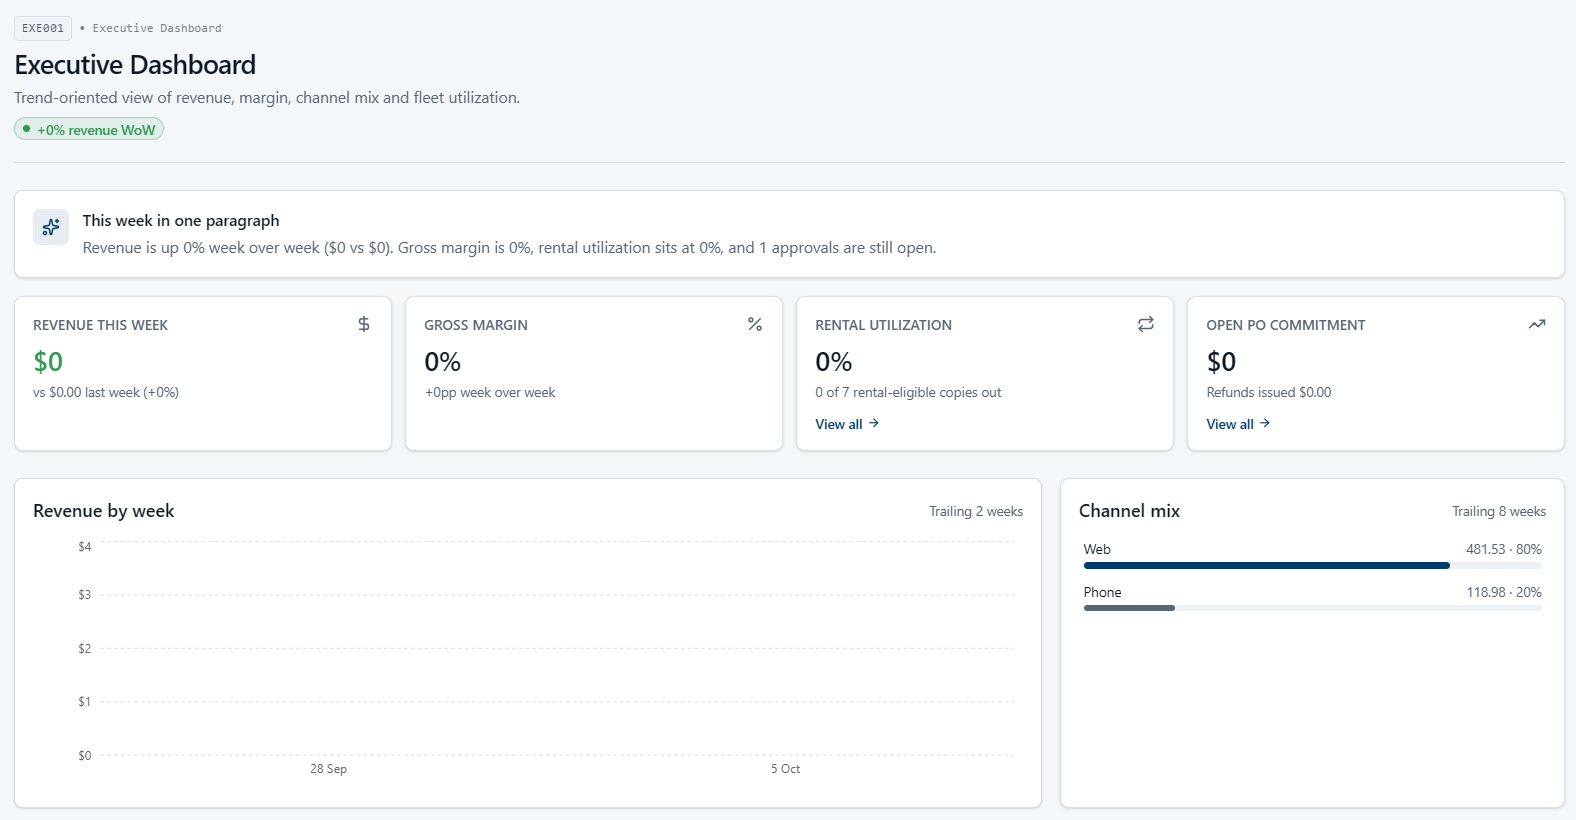Select the 5 Oct axis label
1576x820 pixels.
pos(785,769)
